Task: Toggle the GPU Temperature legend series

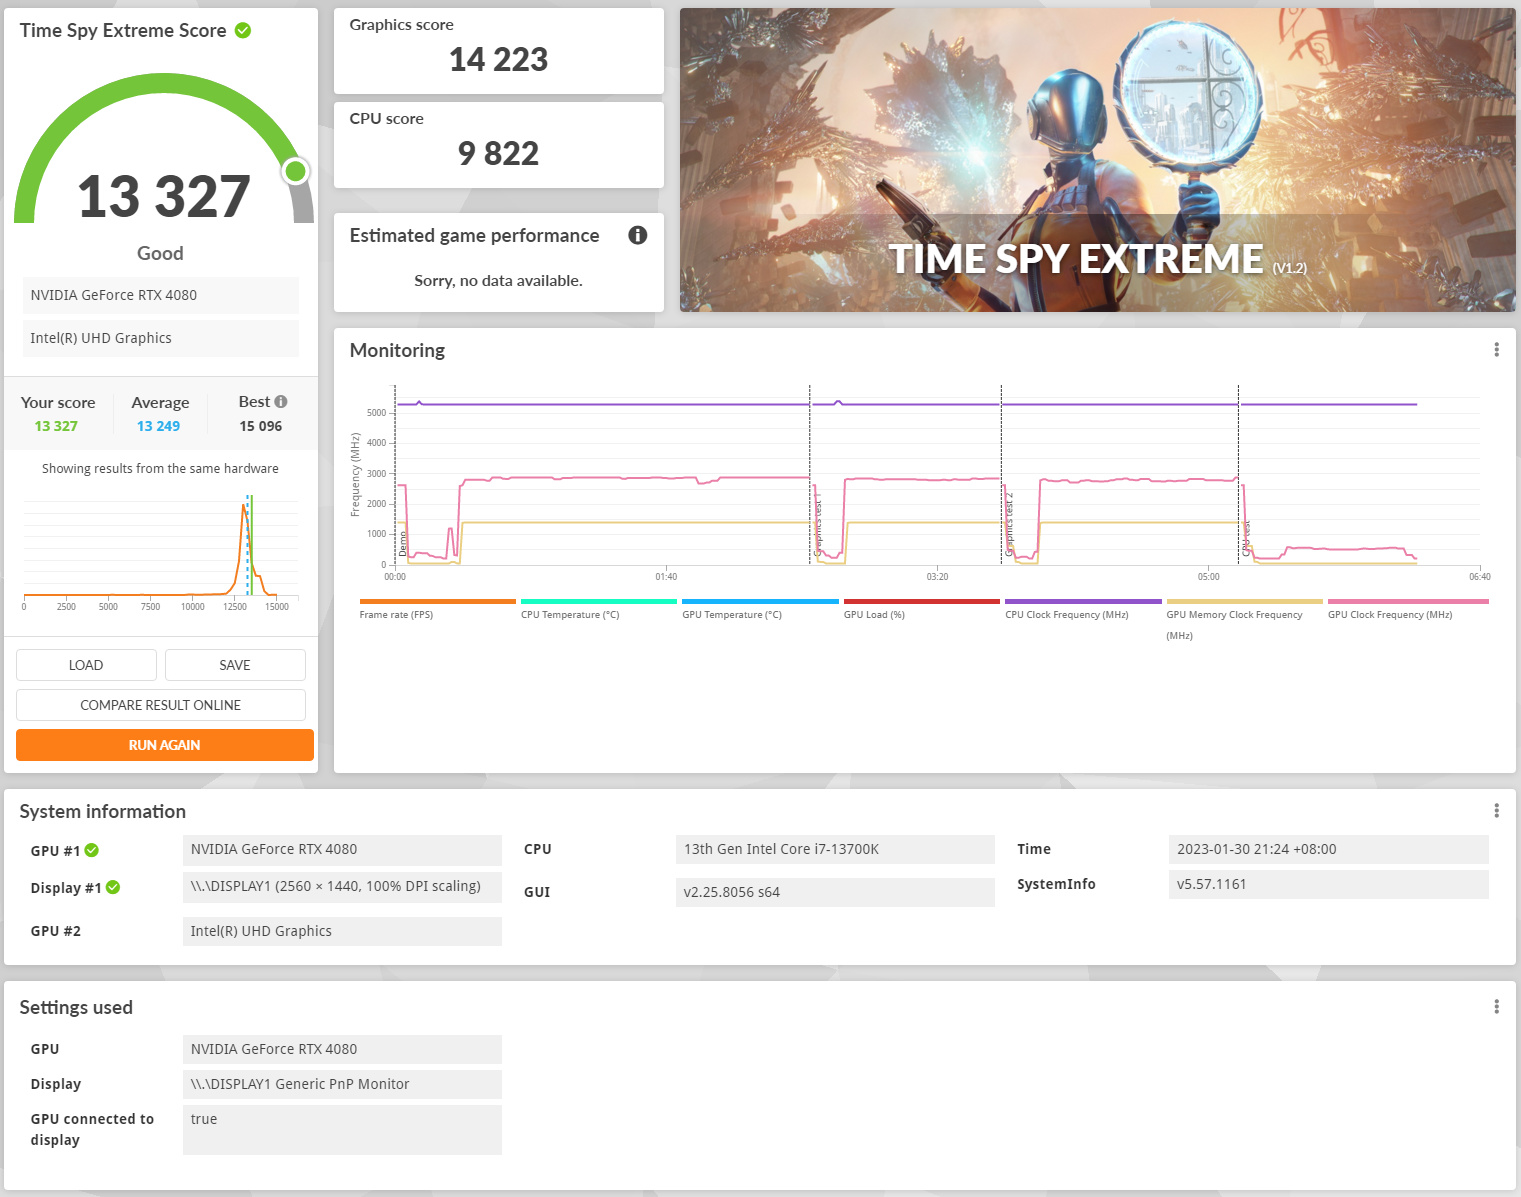Action: [x=760, y=609]
